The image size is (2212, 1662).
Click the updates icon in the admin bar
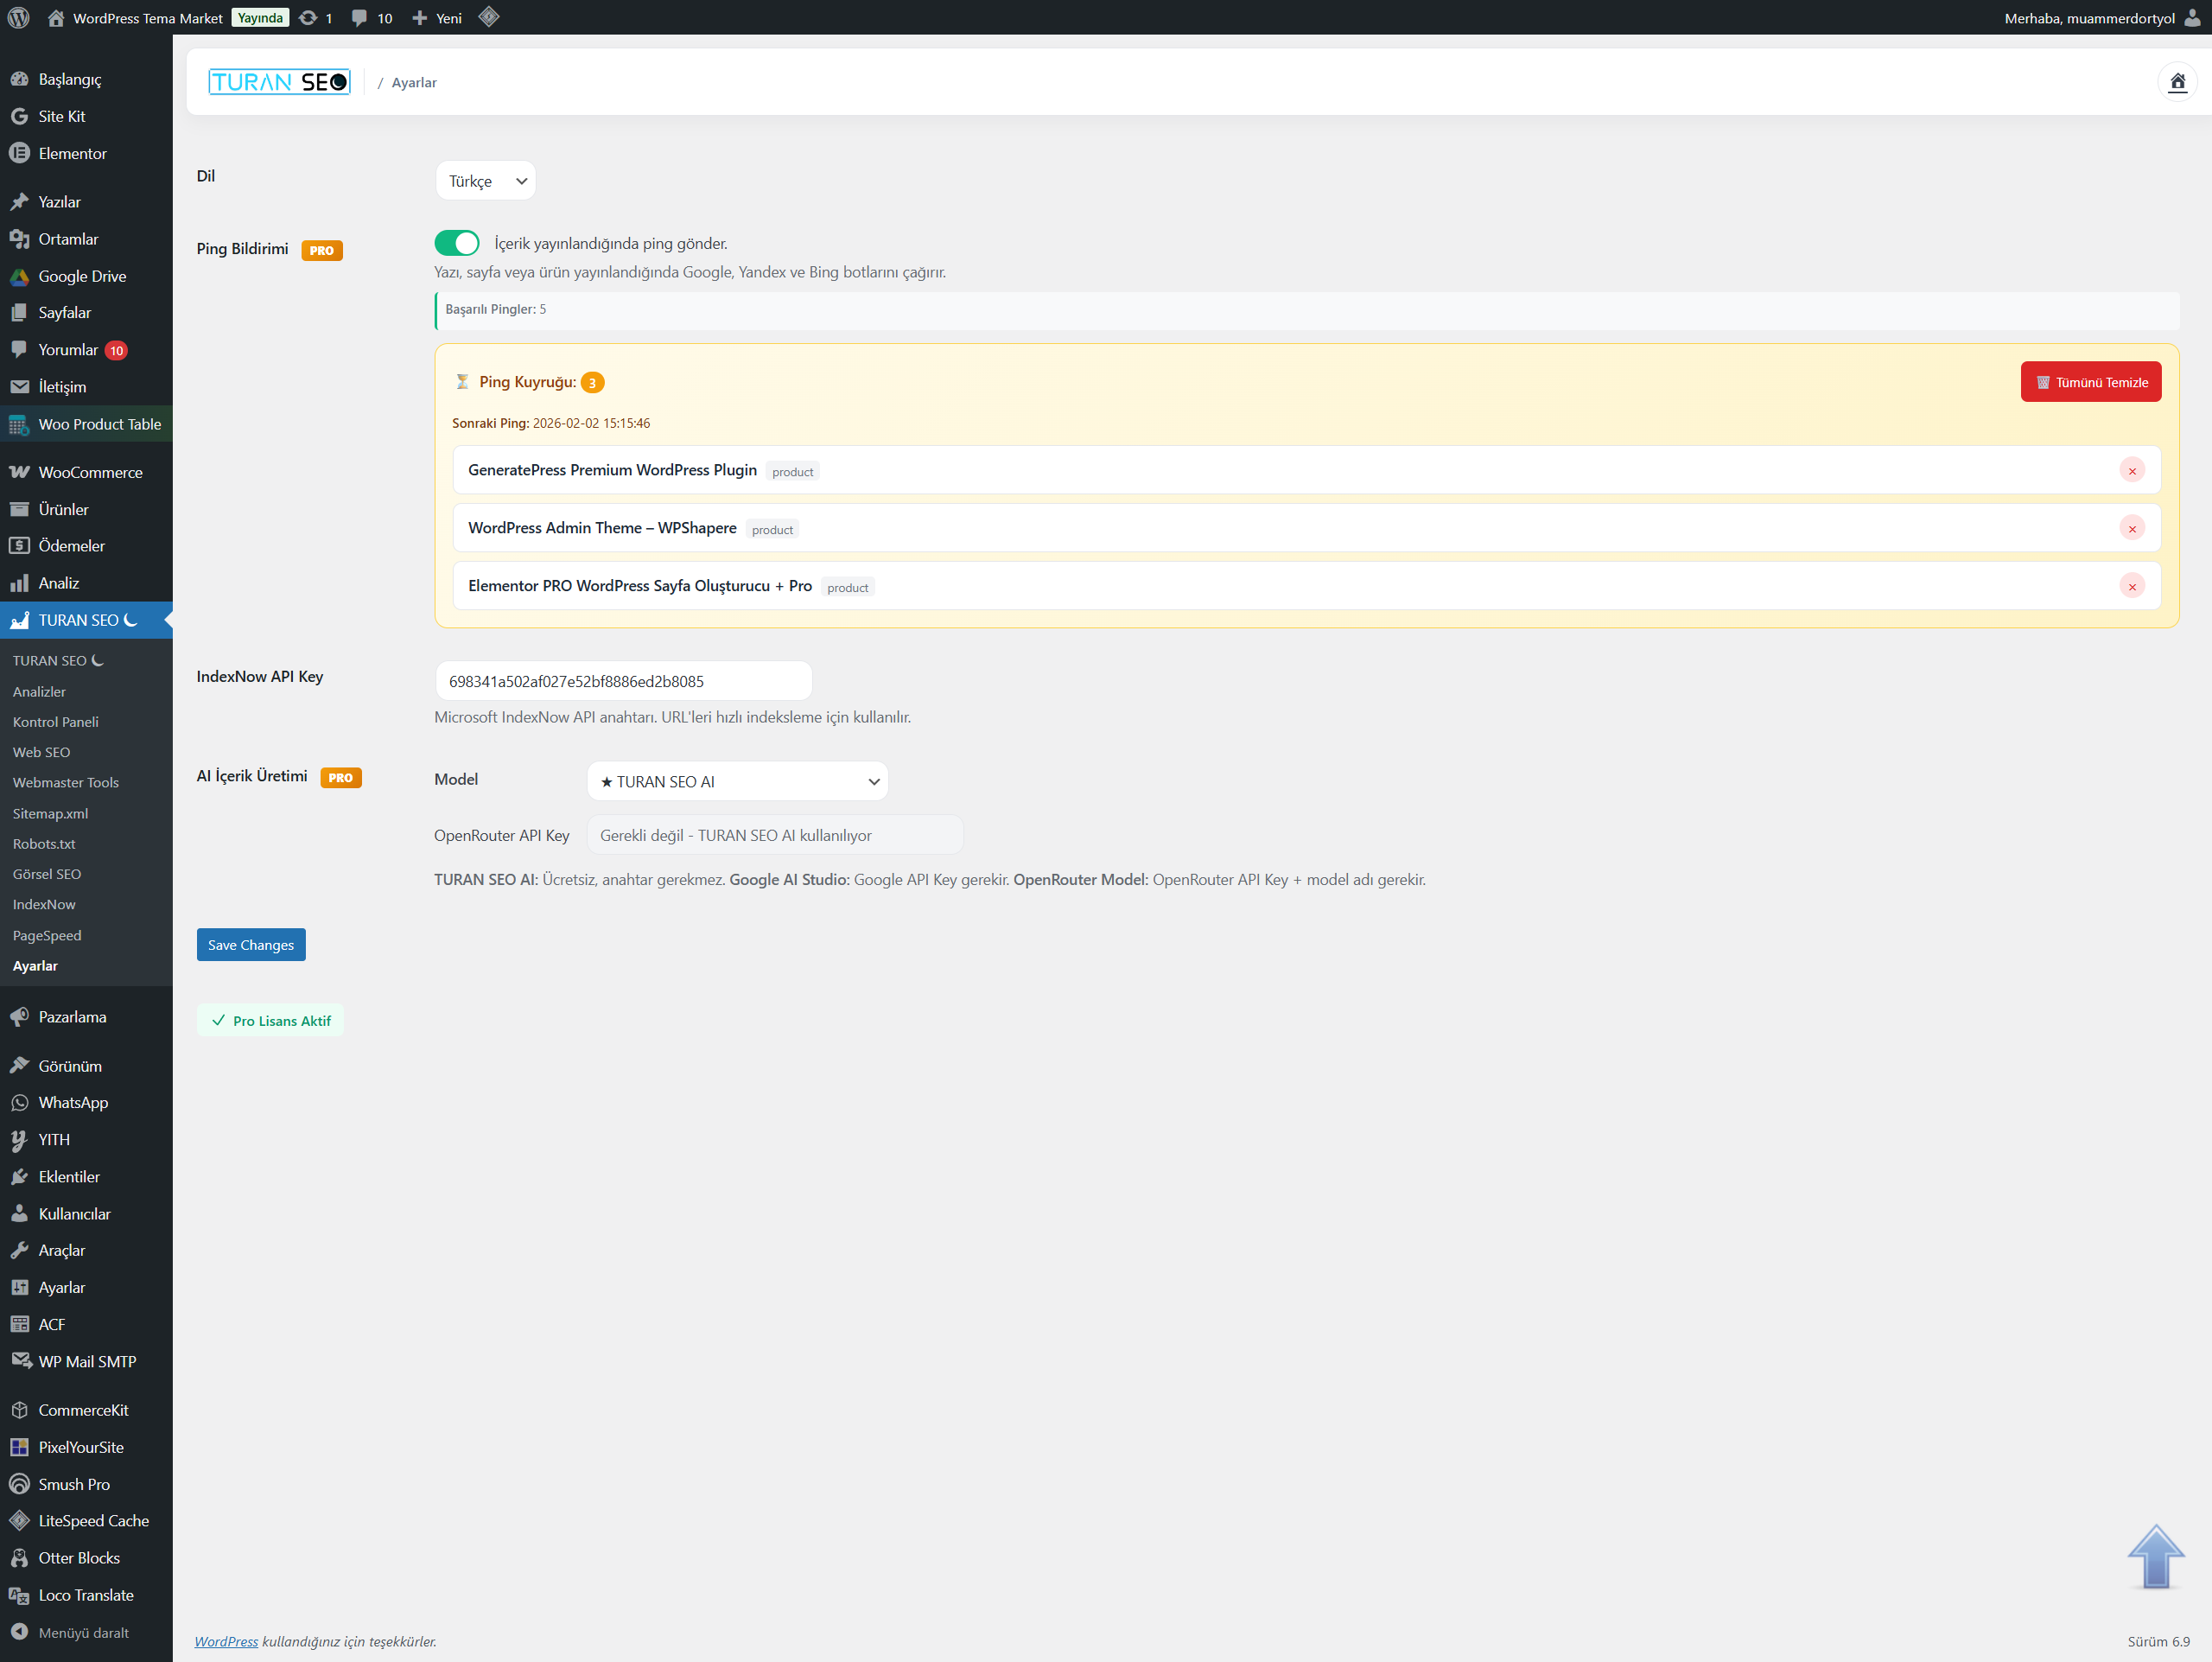(x=315, y=18)
